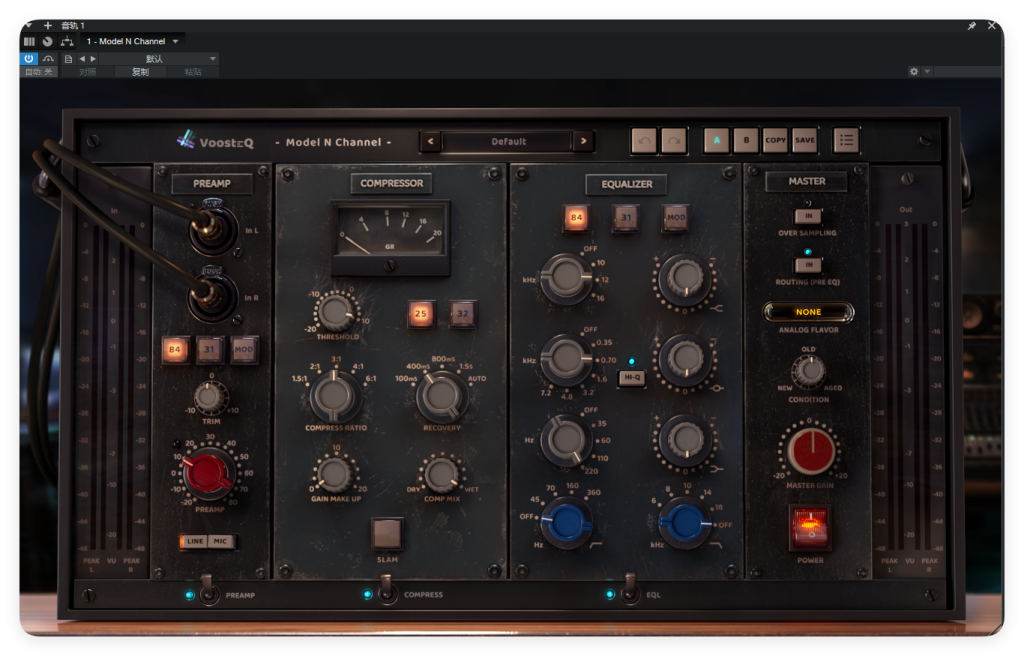Select previous VoosteQ preset with left arrow
The image size is (1024, 656).
tap(430, 141)
